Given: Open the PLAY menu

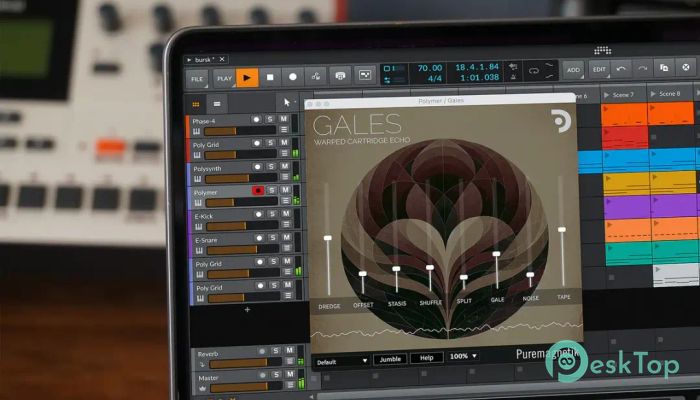Looking at the screenshot, I should 224,79.
